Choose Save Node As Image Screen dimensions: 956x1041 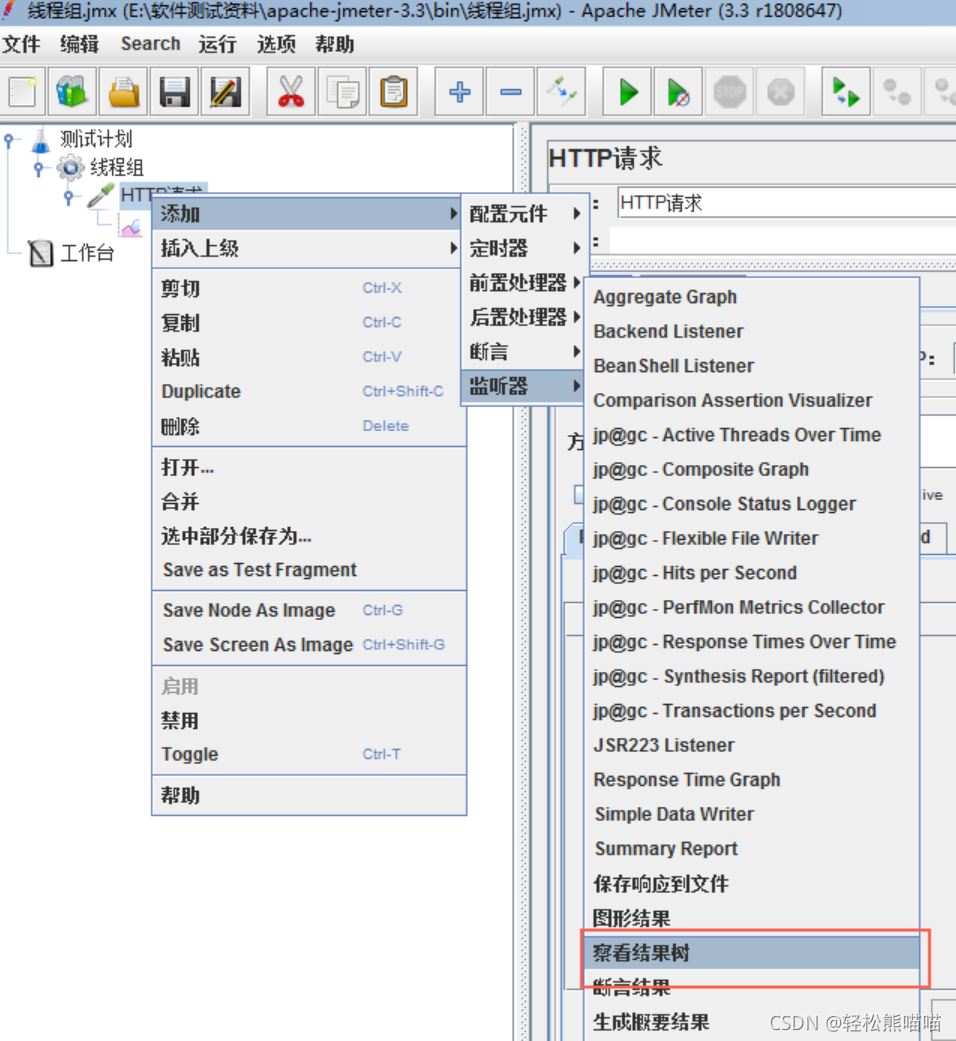308,610
